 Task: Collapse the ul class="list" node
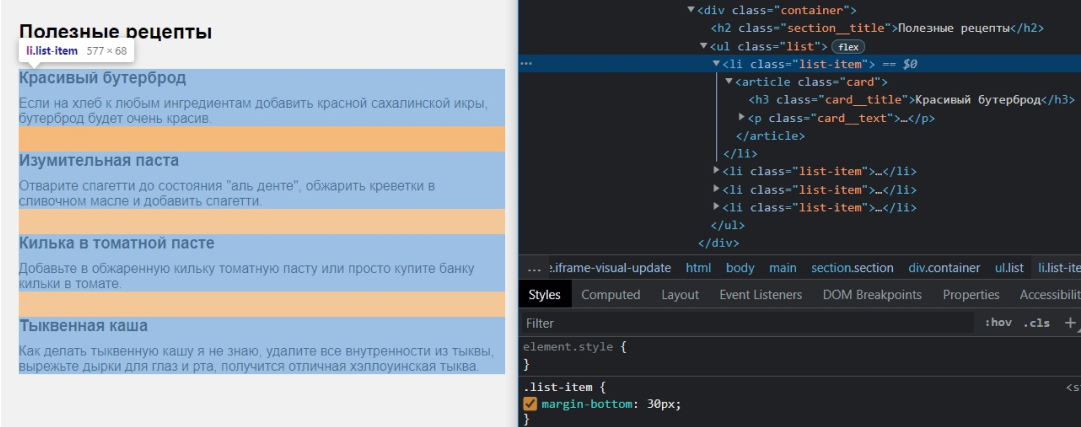click(x=703, y=47)
